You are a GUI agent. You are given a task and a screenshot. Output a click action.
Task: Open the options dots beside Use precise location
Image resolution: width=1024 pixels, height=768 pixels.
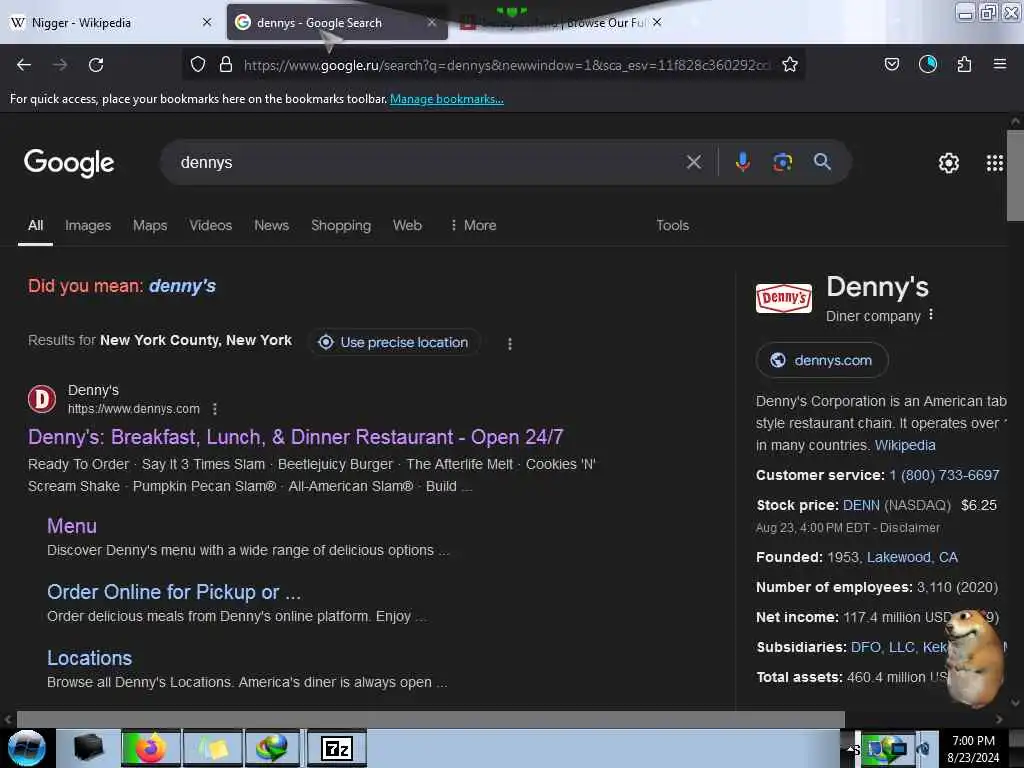[x=510, y=344]
